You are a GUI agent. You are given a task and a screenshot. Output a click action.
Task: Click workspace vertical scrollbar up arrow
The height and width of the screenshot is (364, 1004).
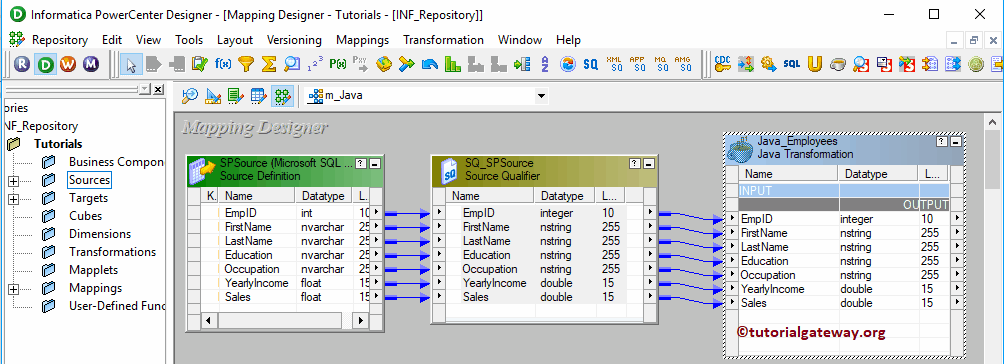coord(993,122)
